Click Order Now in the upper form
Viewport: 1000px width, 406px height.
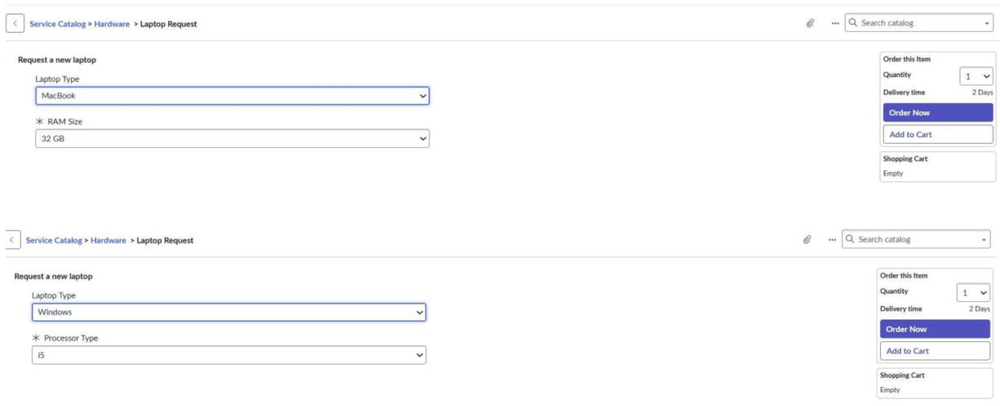(x=938, y=113)
